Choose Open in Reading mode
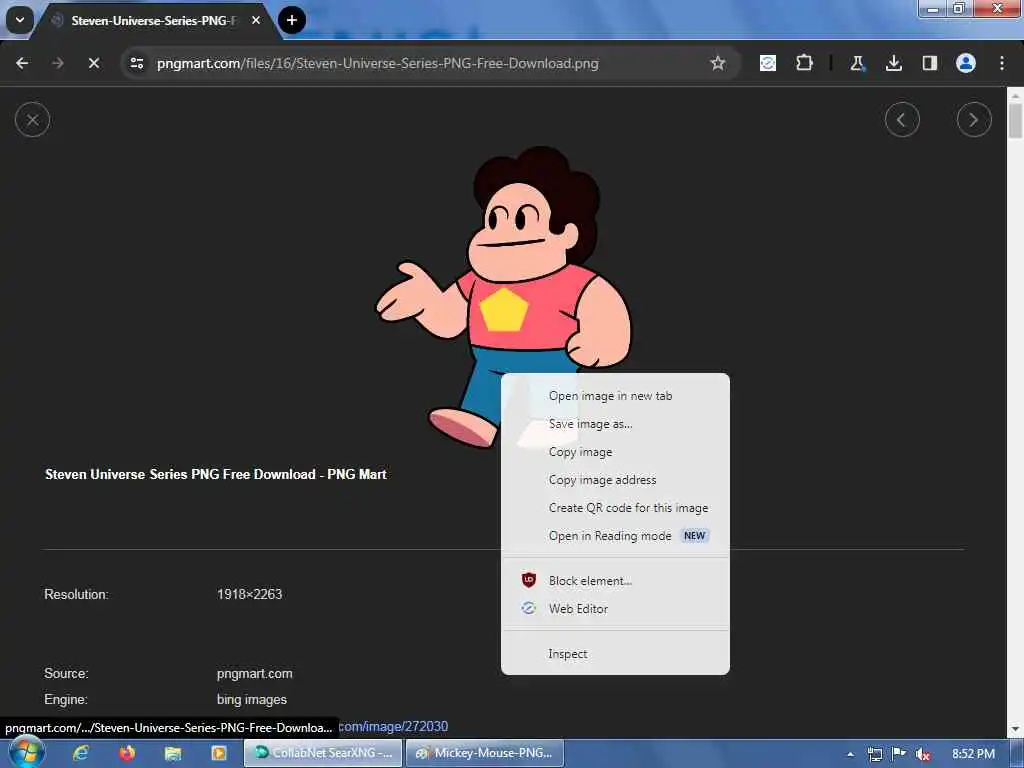 point(615,536)
